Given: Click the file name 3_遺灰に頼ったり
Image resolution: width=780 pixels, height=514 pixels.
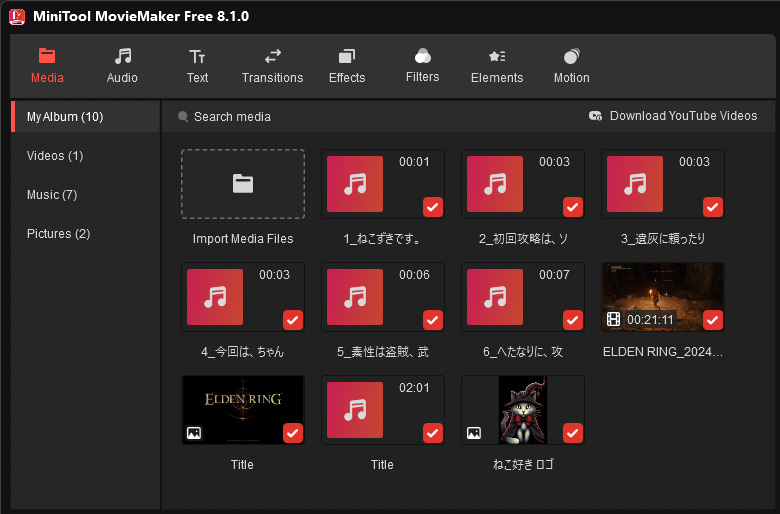Looking at the screenshot, I should pyautogui.click(x=663, y=239).
